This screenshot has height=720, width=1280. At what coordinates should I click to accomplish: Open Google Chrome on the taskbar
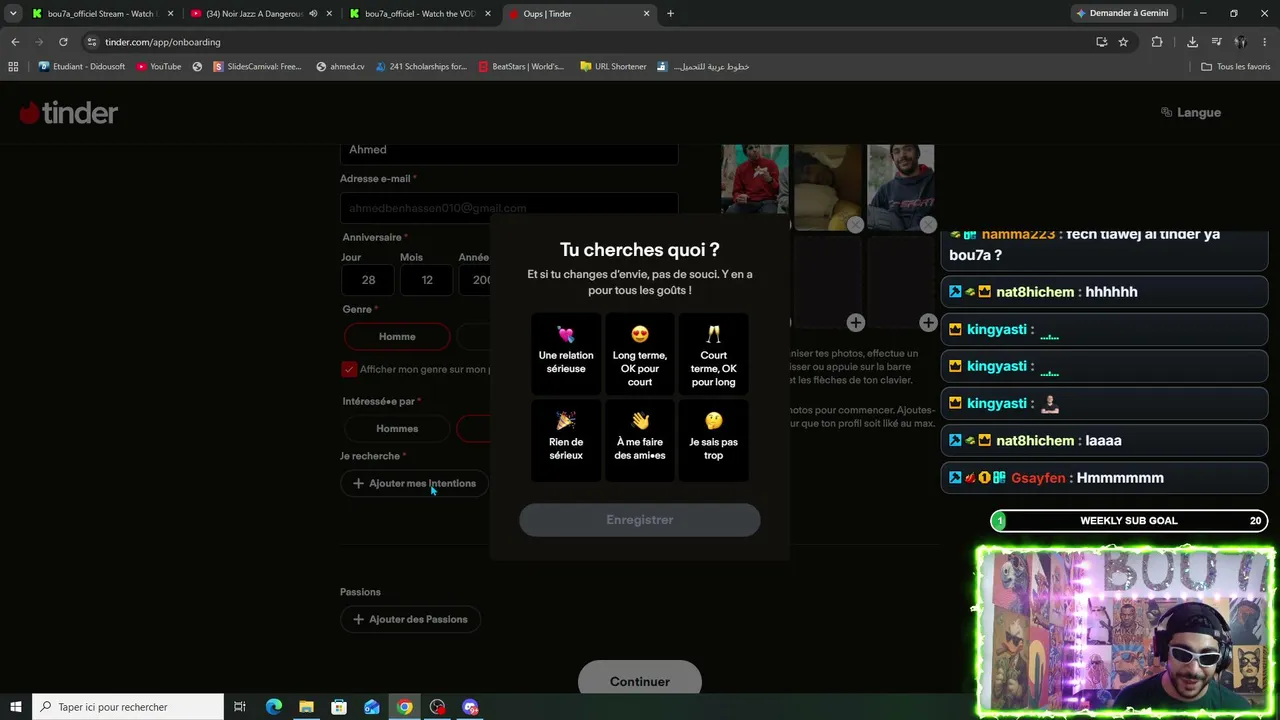(404, 707)
